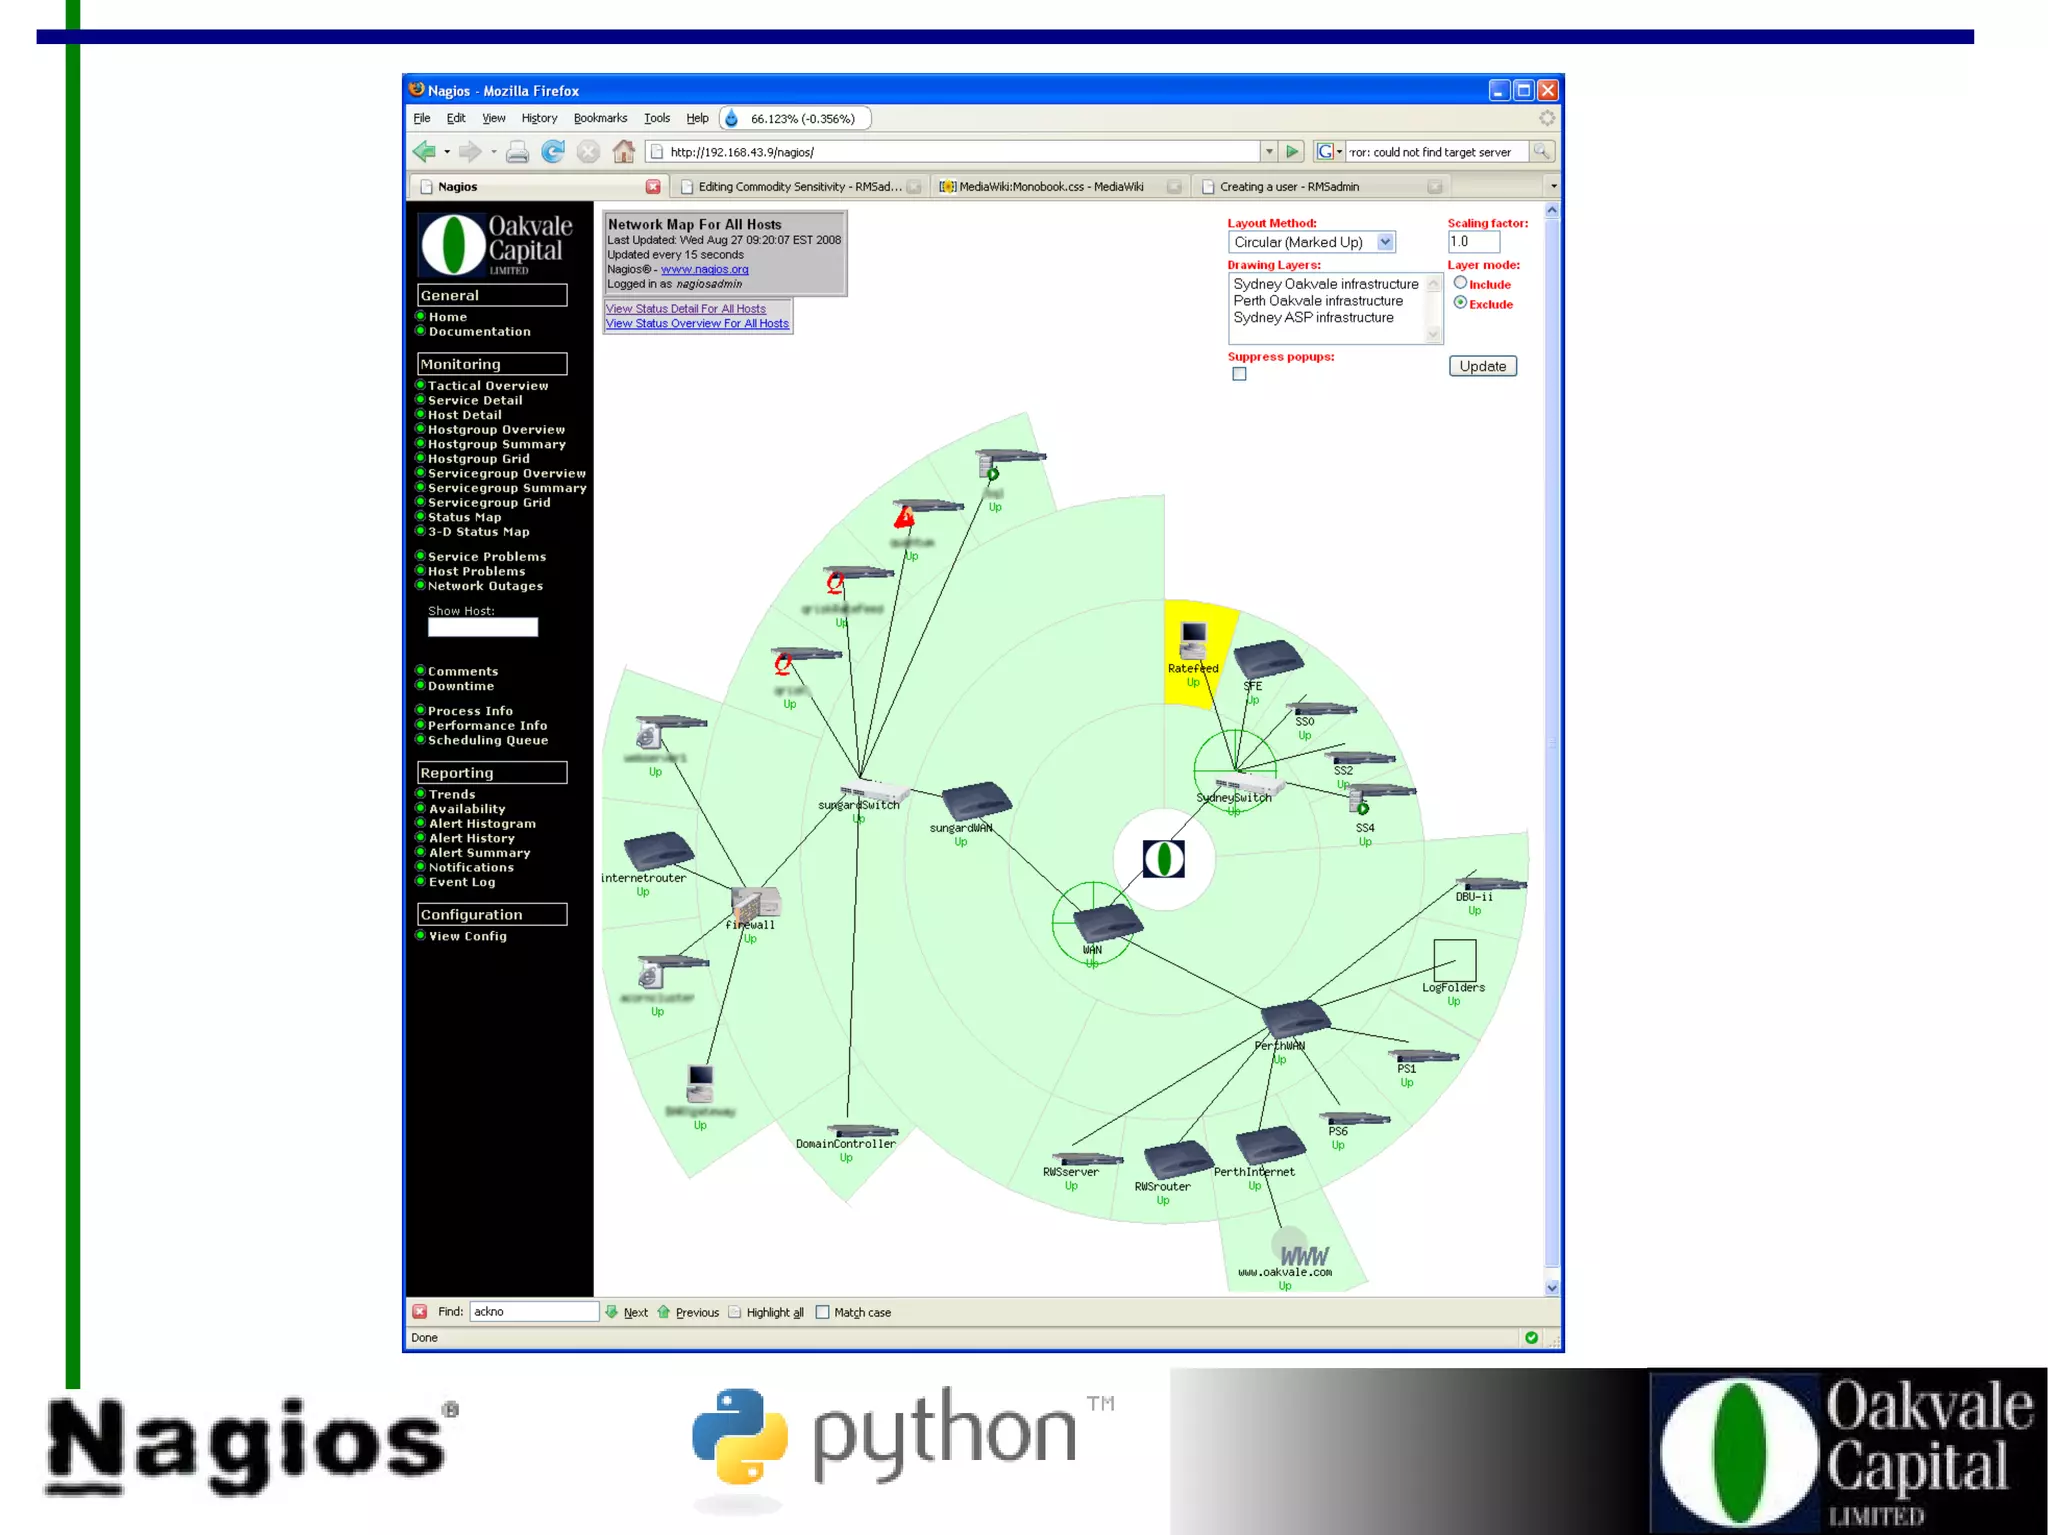
Task: Select the Exclude layer mode radio button
Action: (x=1460, y=303)
